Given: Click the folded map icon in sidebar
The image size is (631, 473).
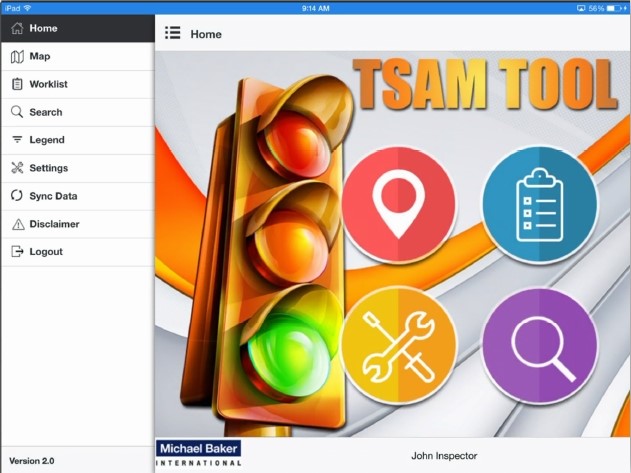Looking at the screenshot, I should coord(17,56).
